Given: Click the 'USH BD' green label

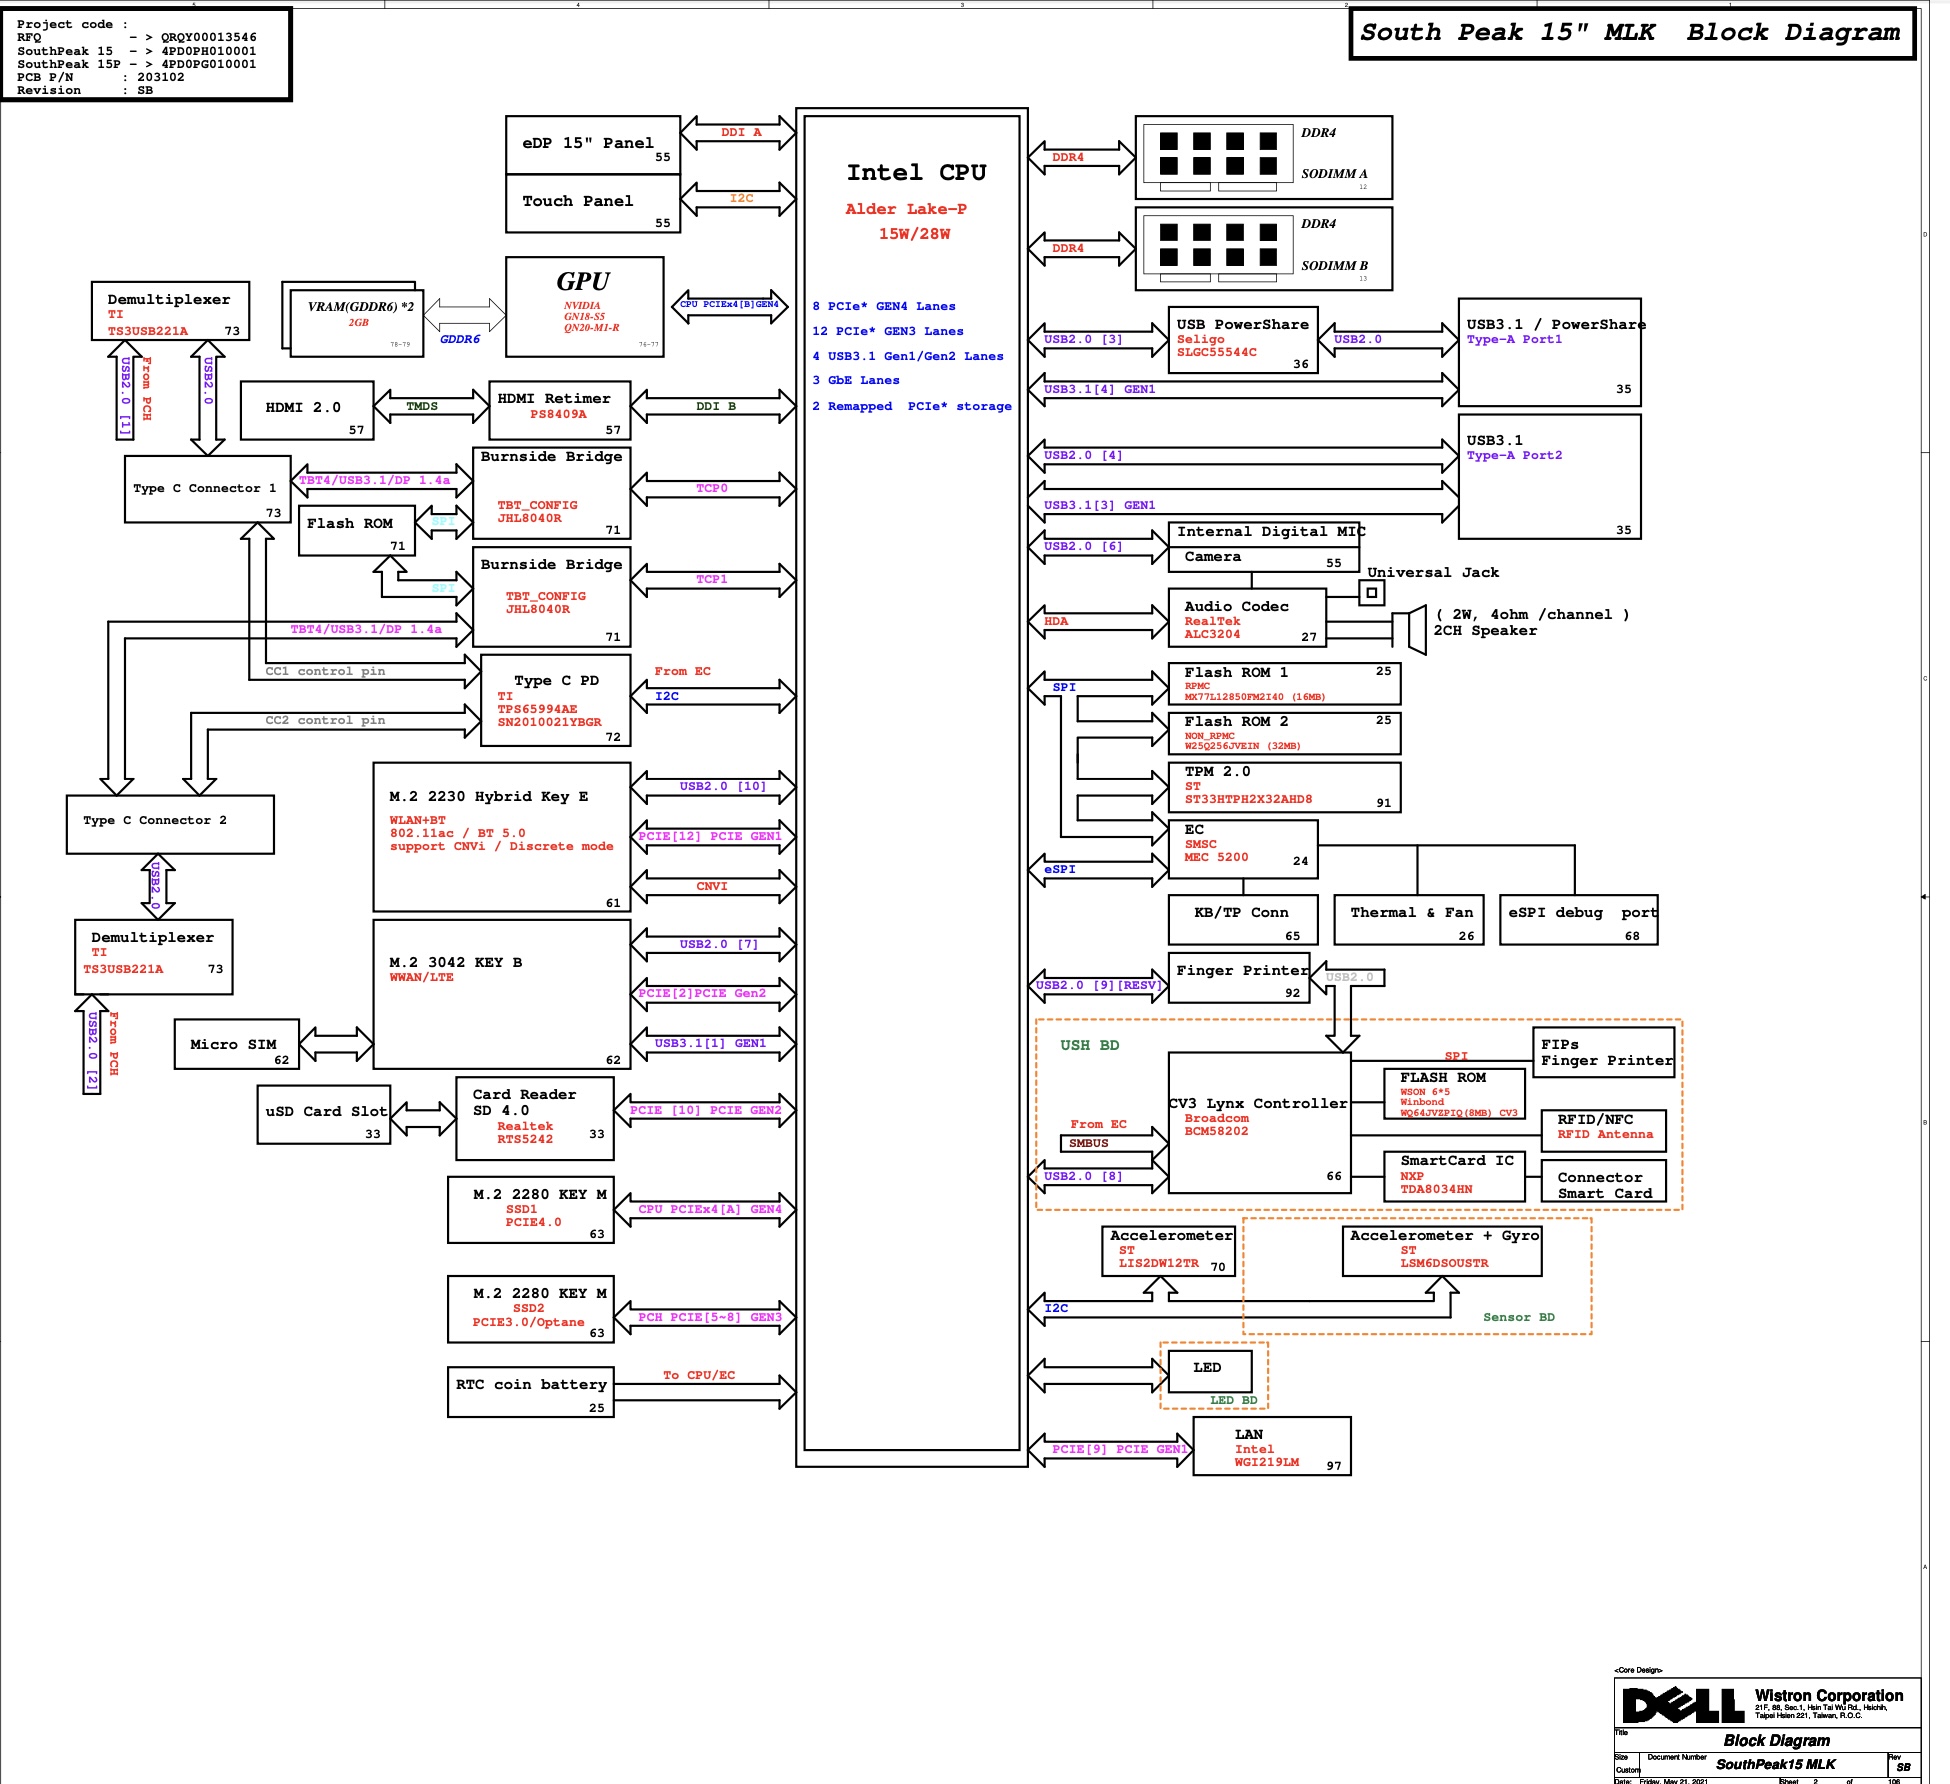Looking at the screenshot, I should click(x=1090, y=1045).
